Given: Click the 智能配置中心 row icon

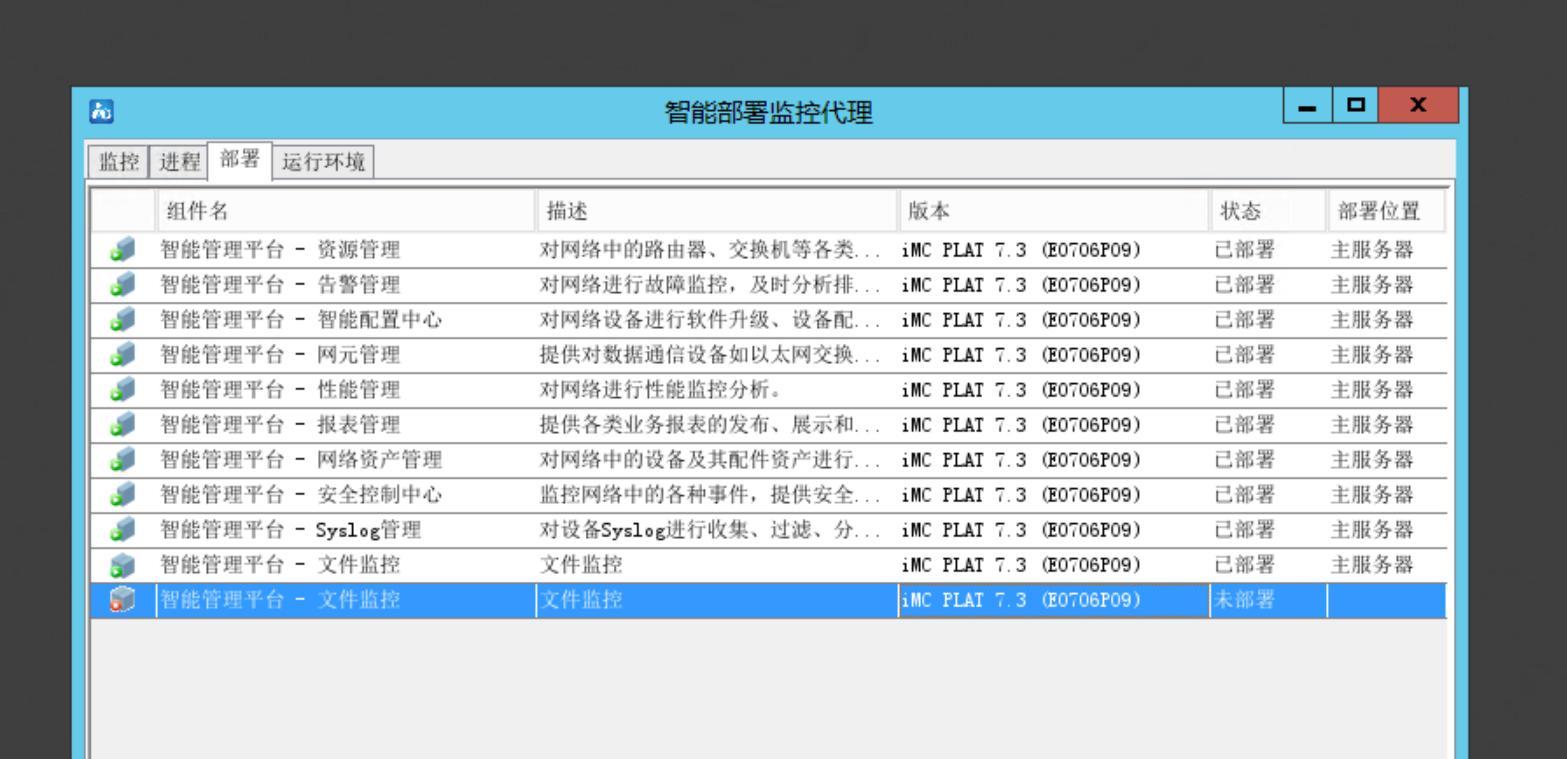Looking at the screenshot, I should point(122,320).
